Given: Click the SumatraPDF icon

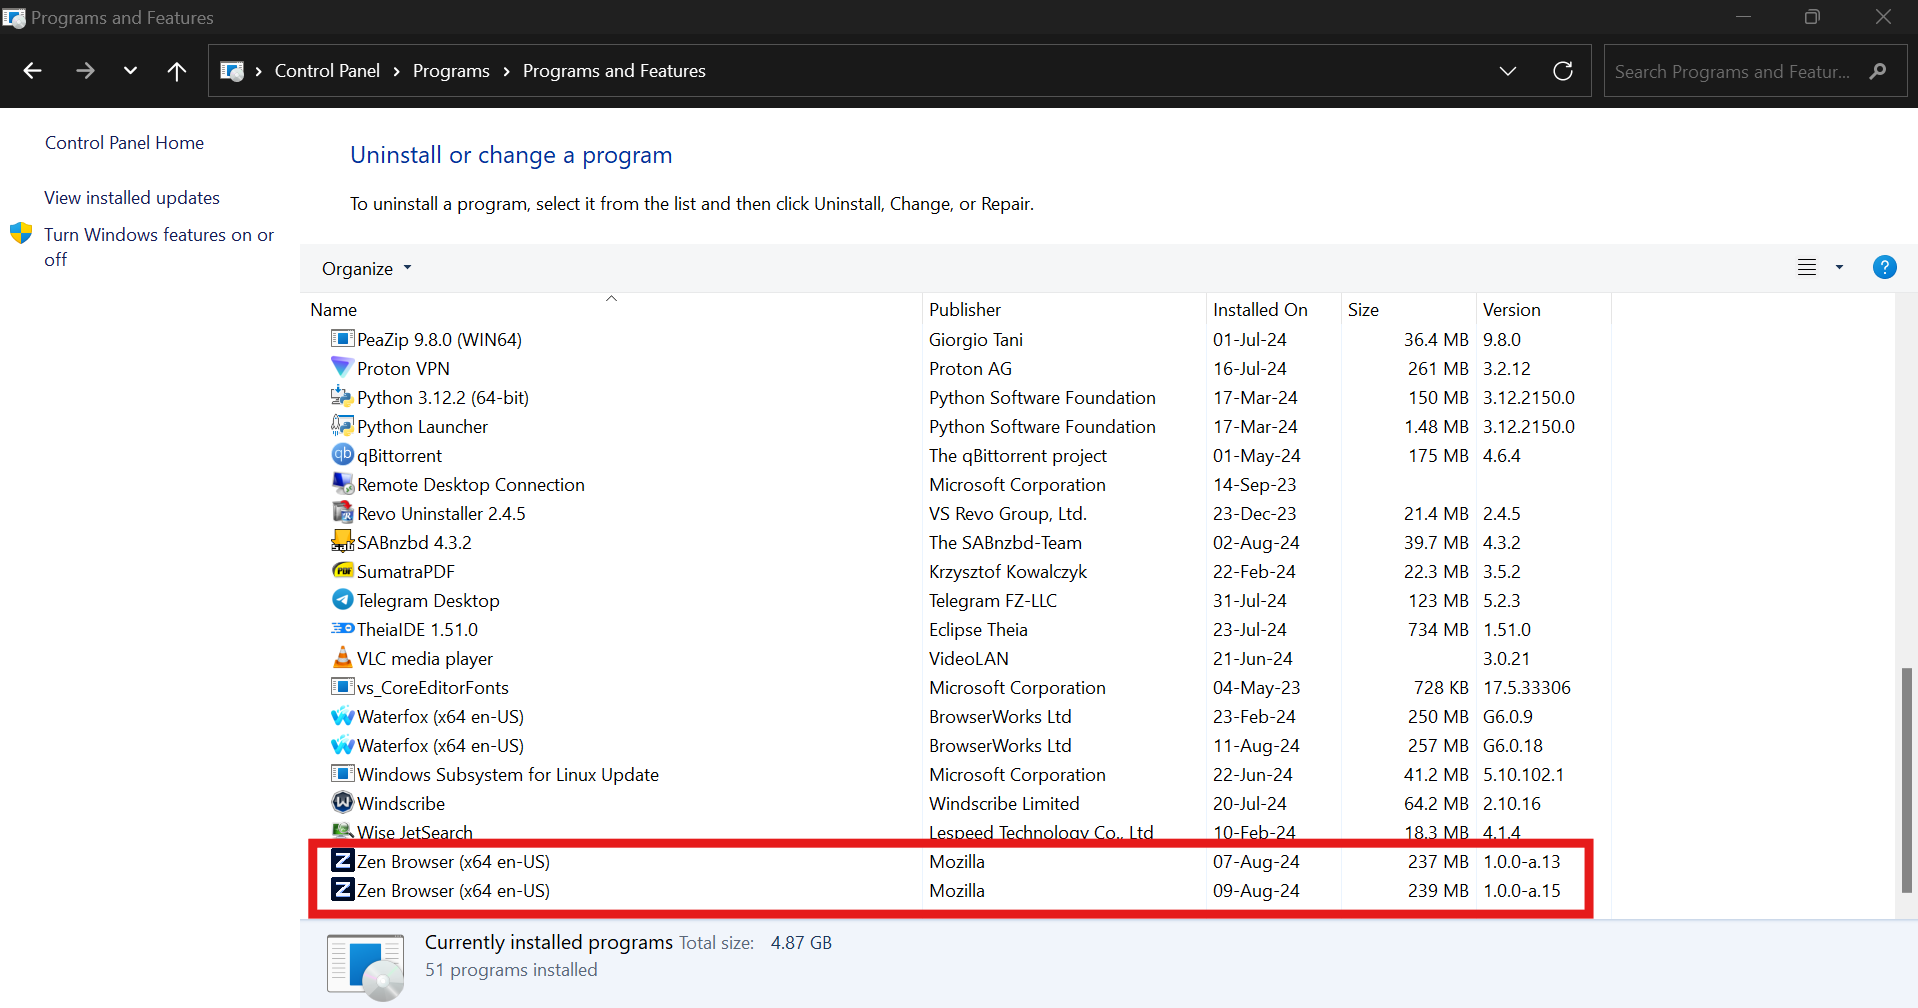Looking at the screenshot, I should [342, 570].
